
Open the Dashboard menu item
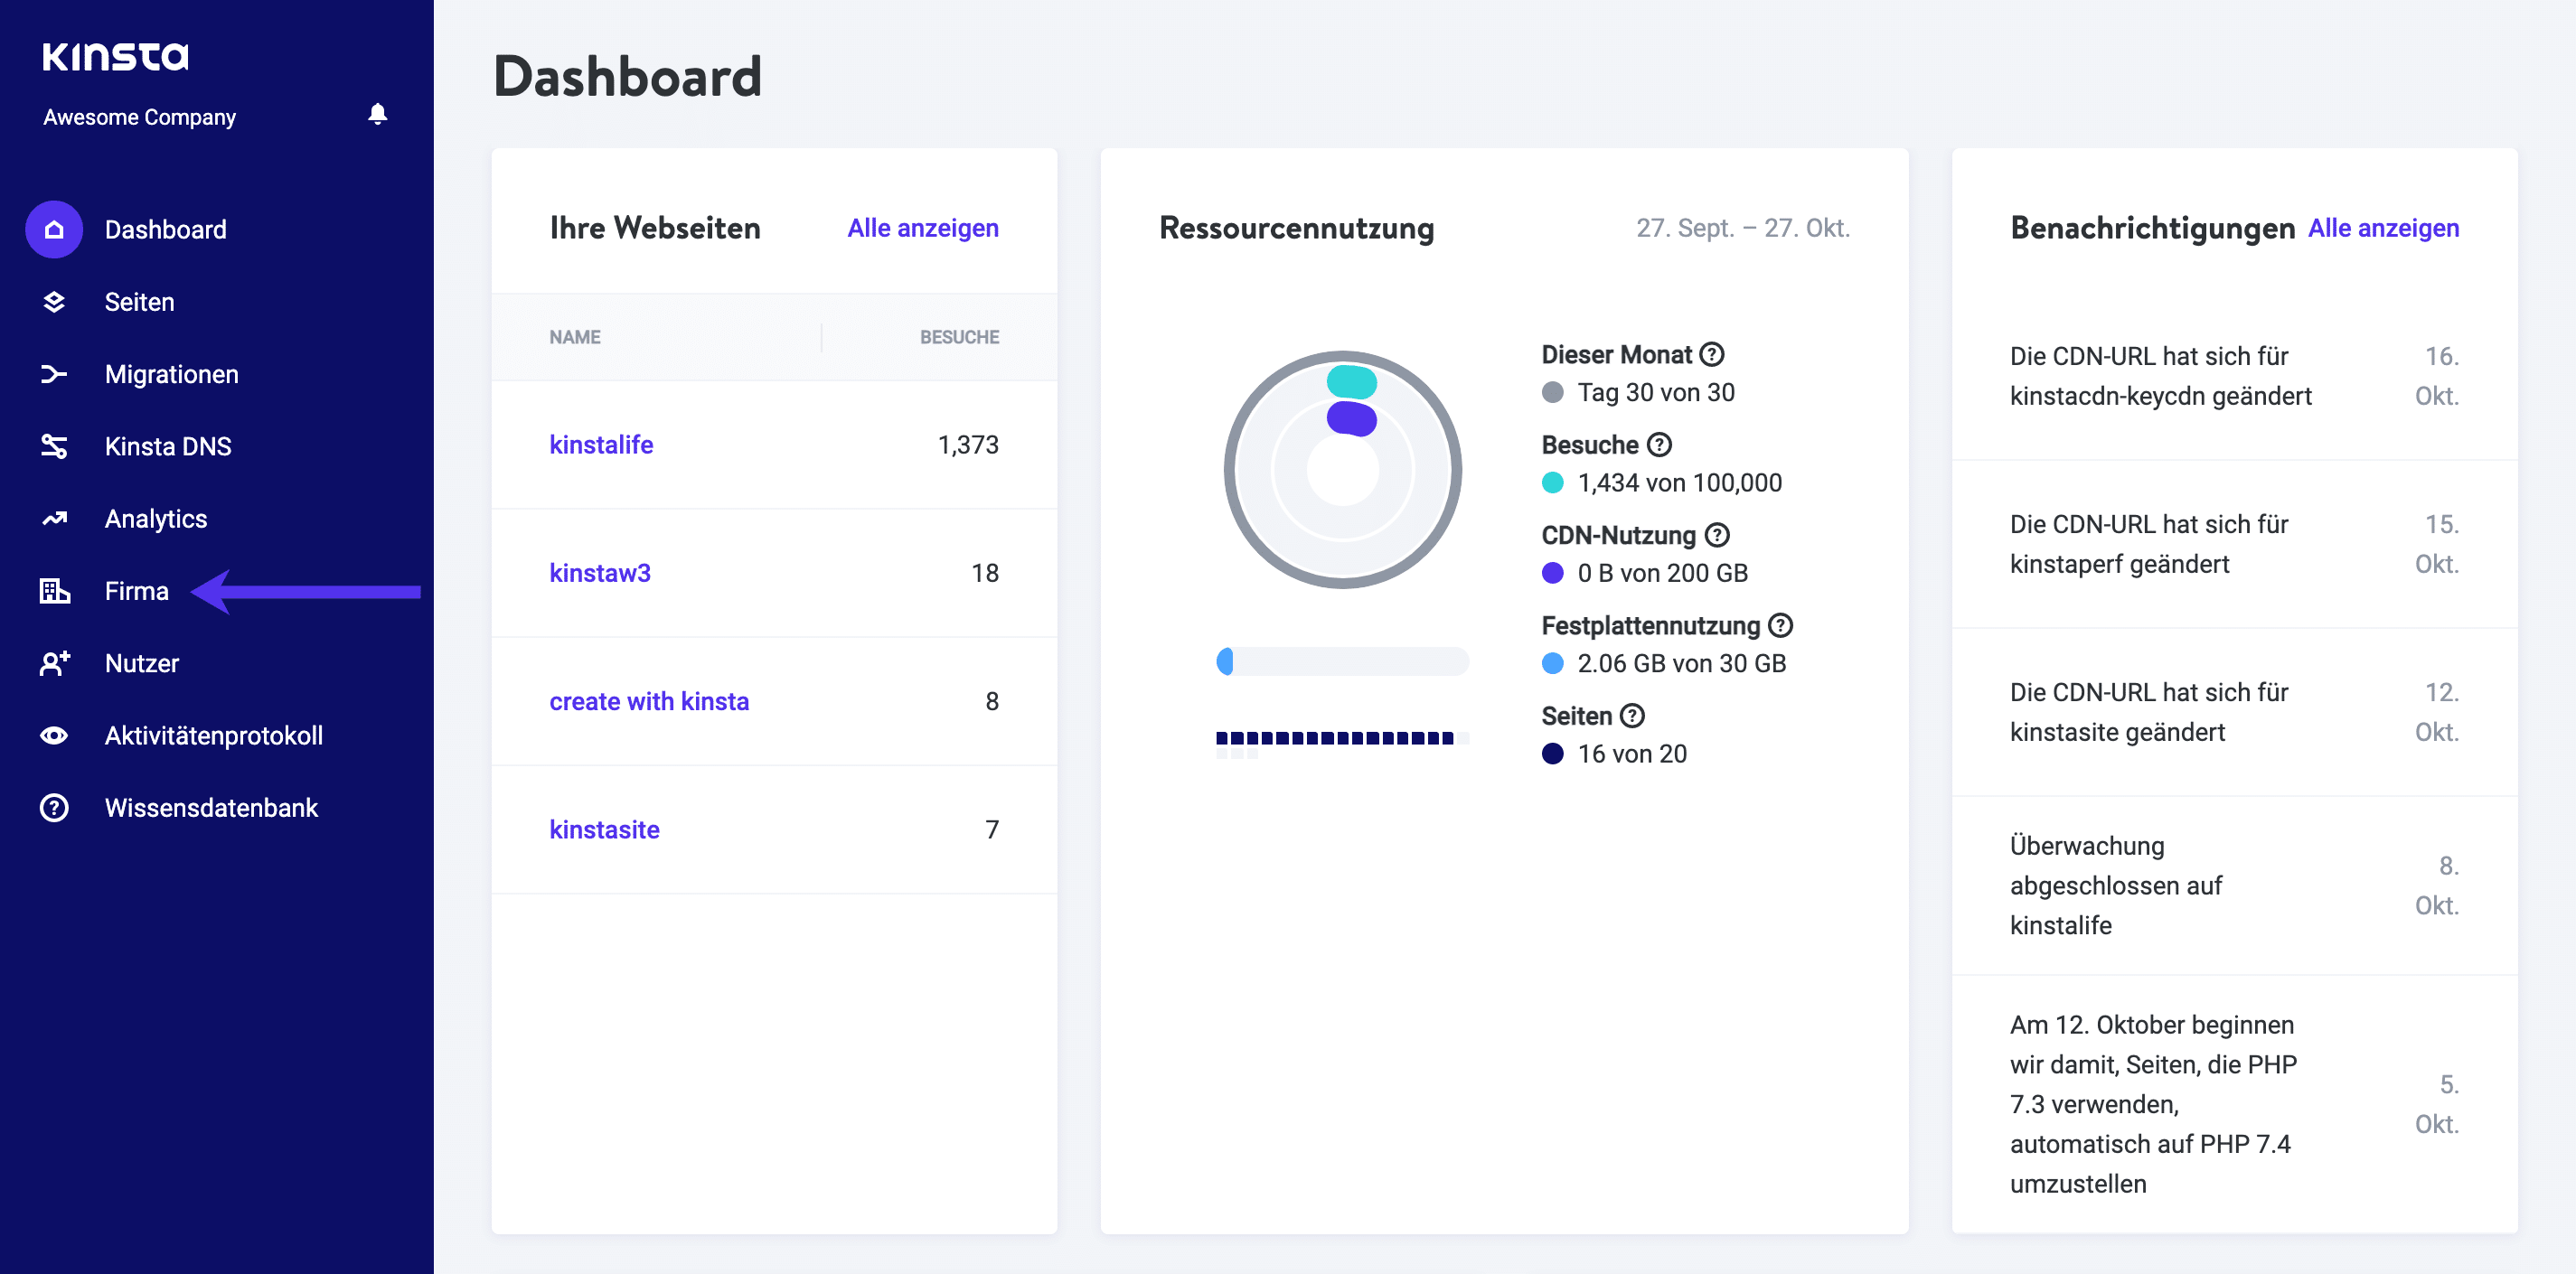(166, 229)
